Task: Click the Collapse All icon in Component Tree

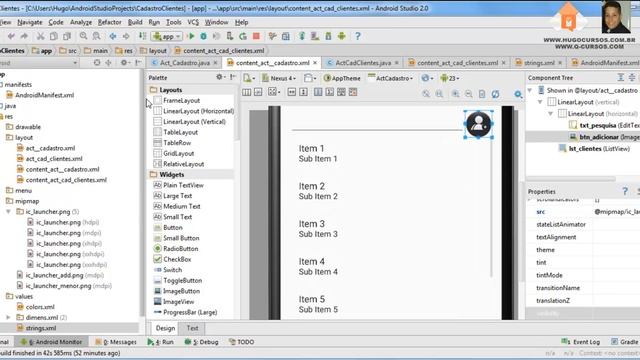Action: click(632, 78)
